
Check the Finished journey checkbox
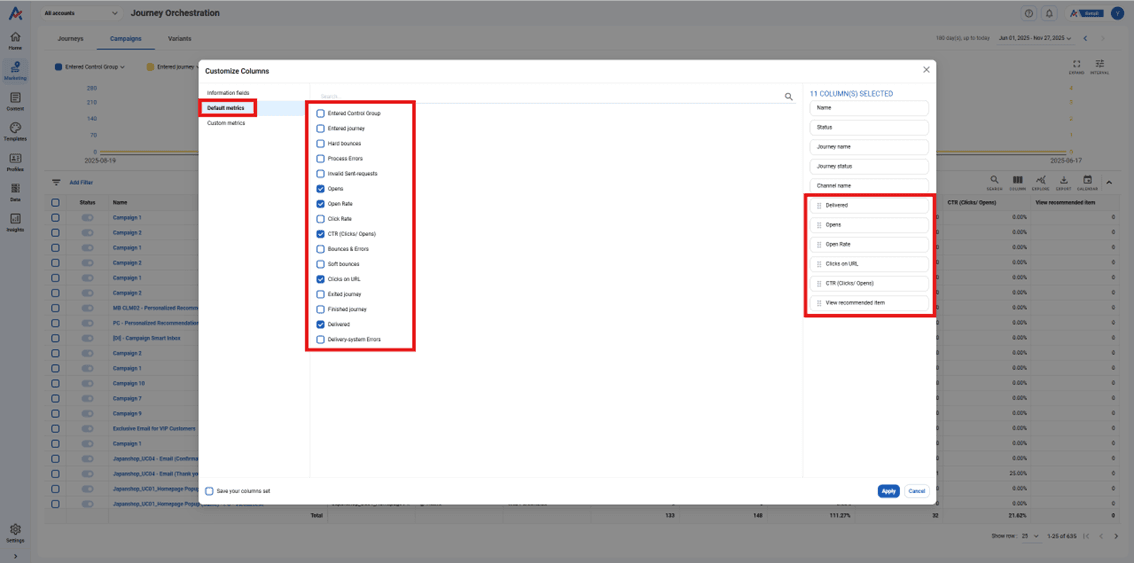point(320,309)
